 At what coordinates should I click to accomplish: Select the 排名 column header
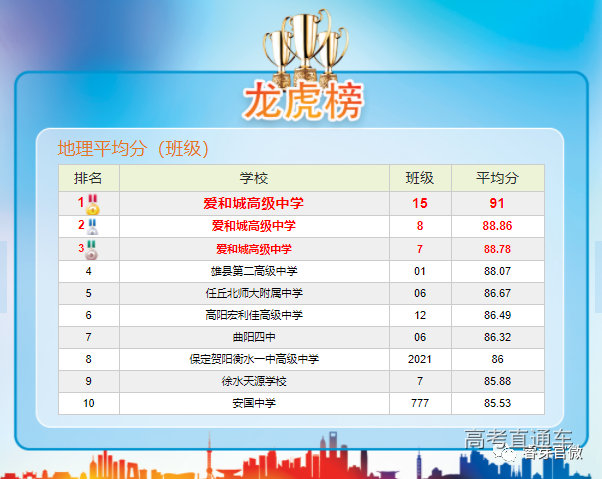(88, 178)
